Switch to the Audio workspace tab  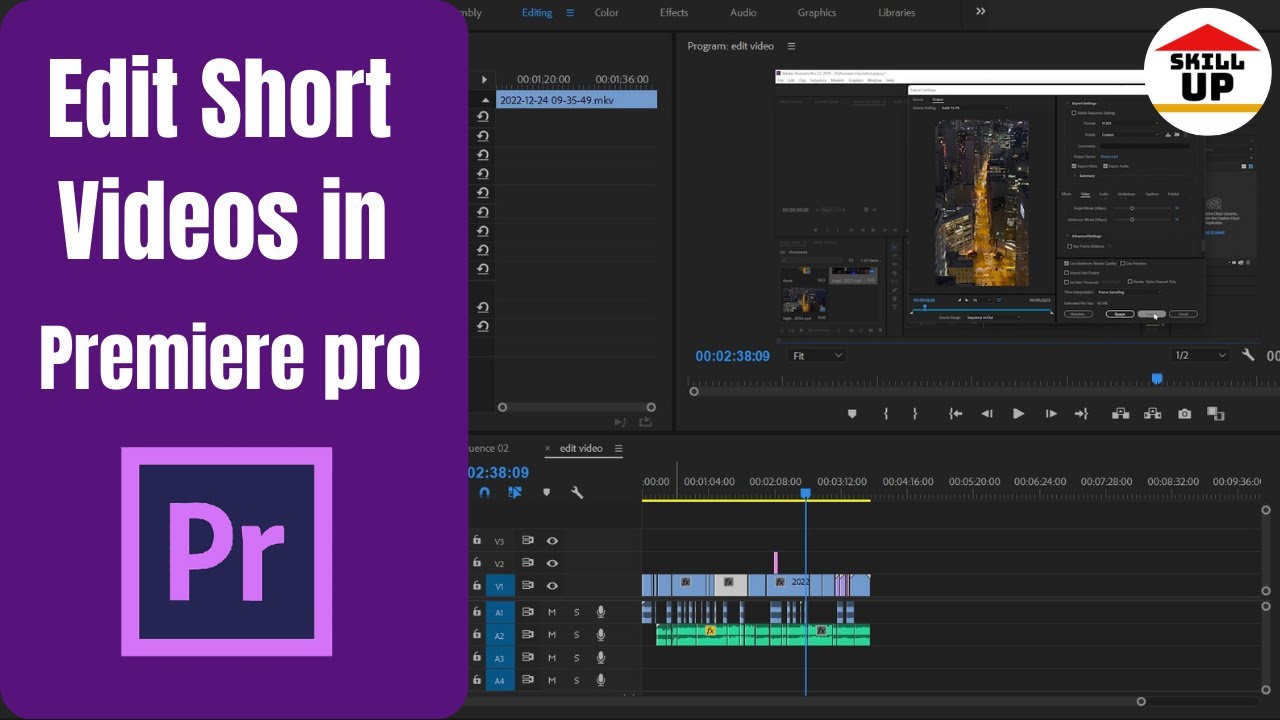coord(743,13)
